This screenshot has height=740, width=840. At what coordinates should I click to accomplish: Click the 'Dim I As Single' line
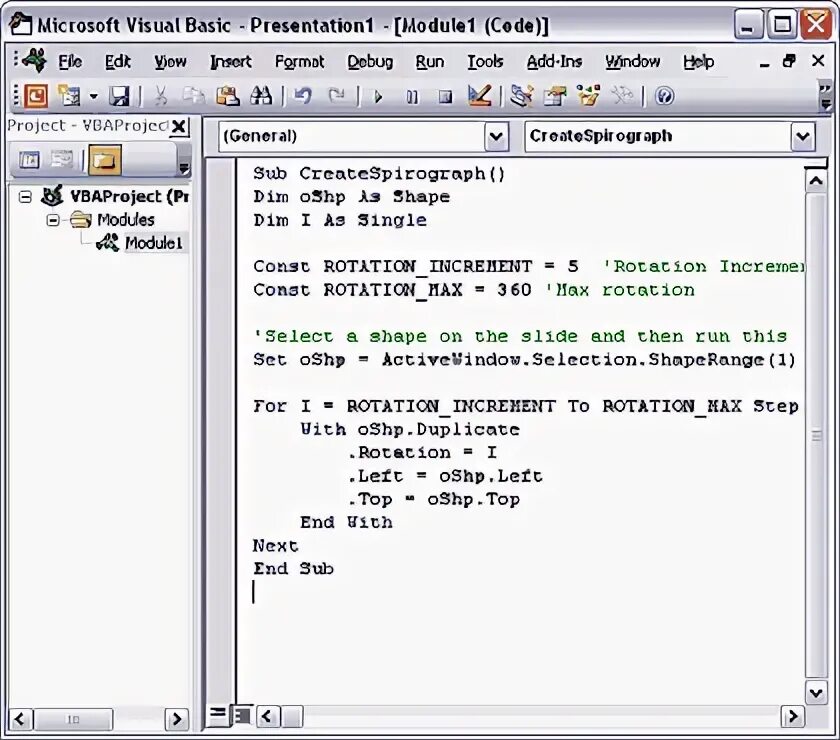(340, 220)
